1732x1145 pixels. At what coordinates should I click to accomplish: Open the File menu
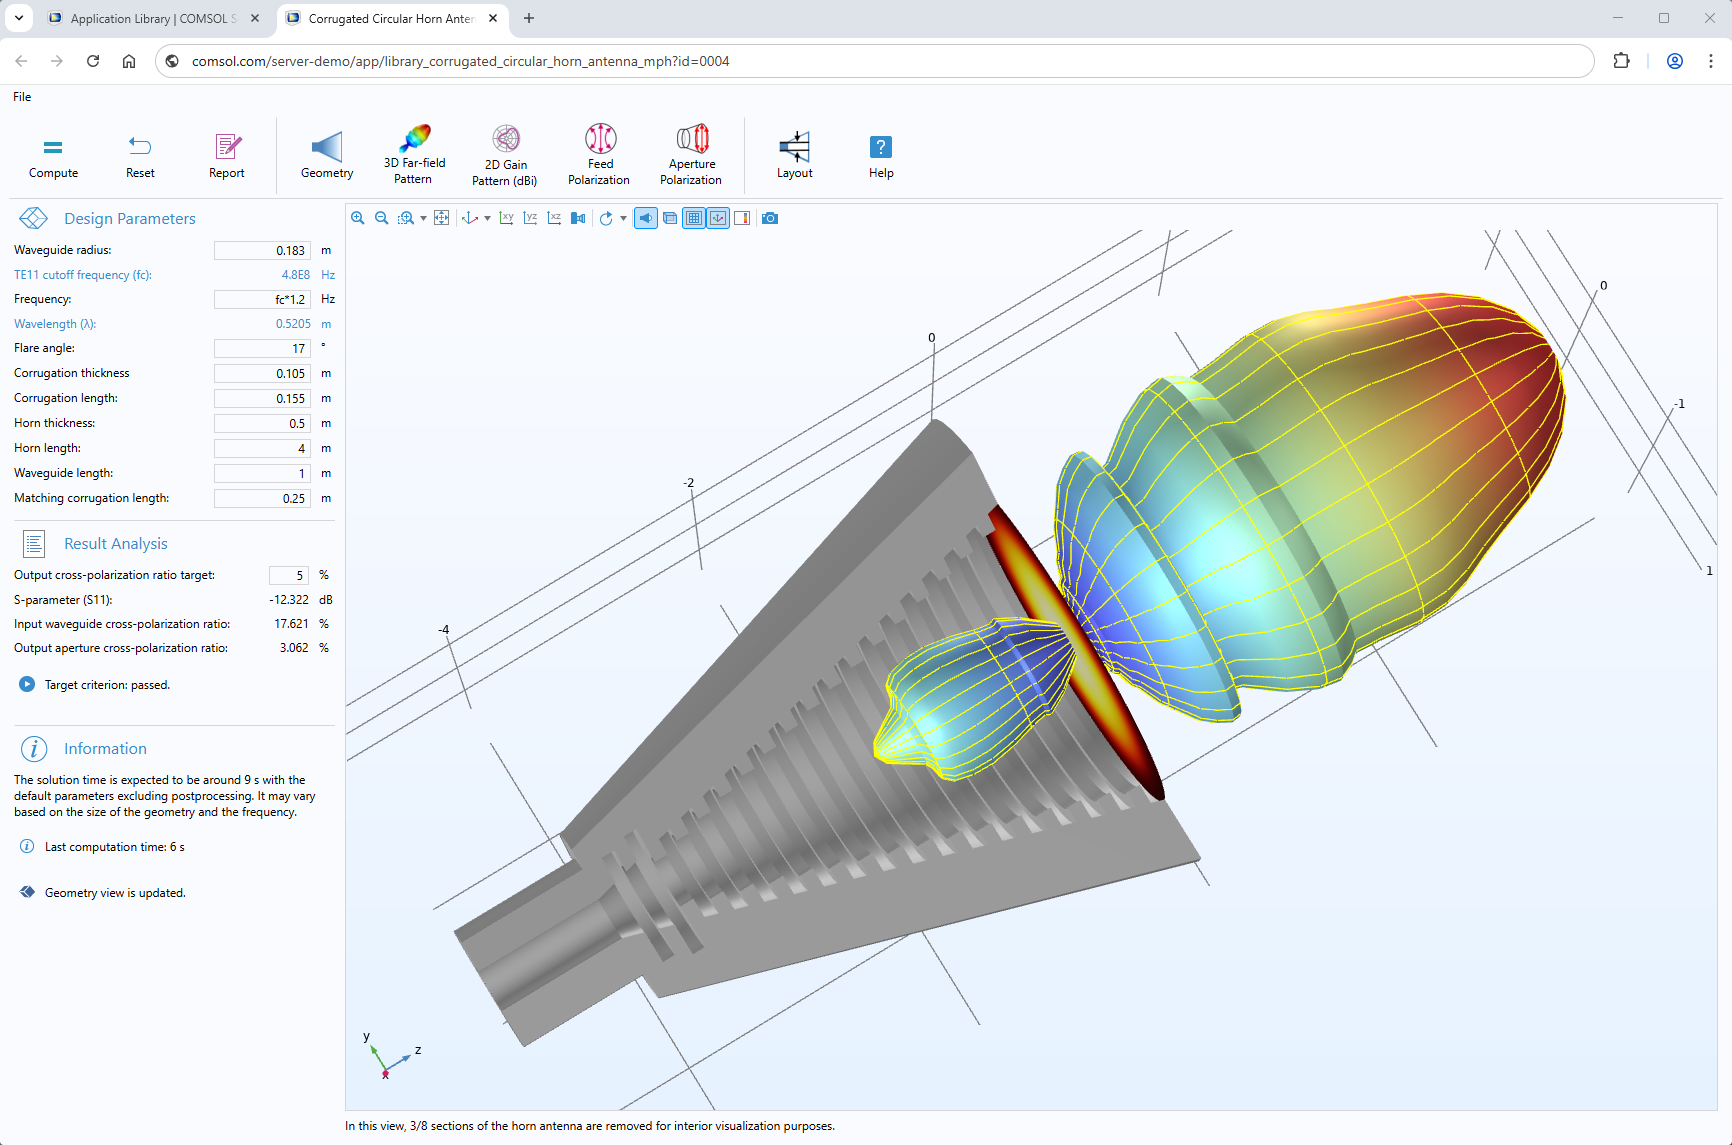click(21, 96)
